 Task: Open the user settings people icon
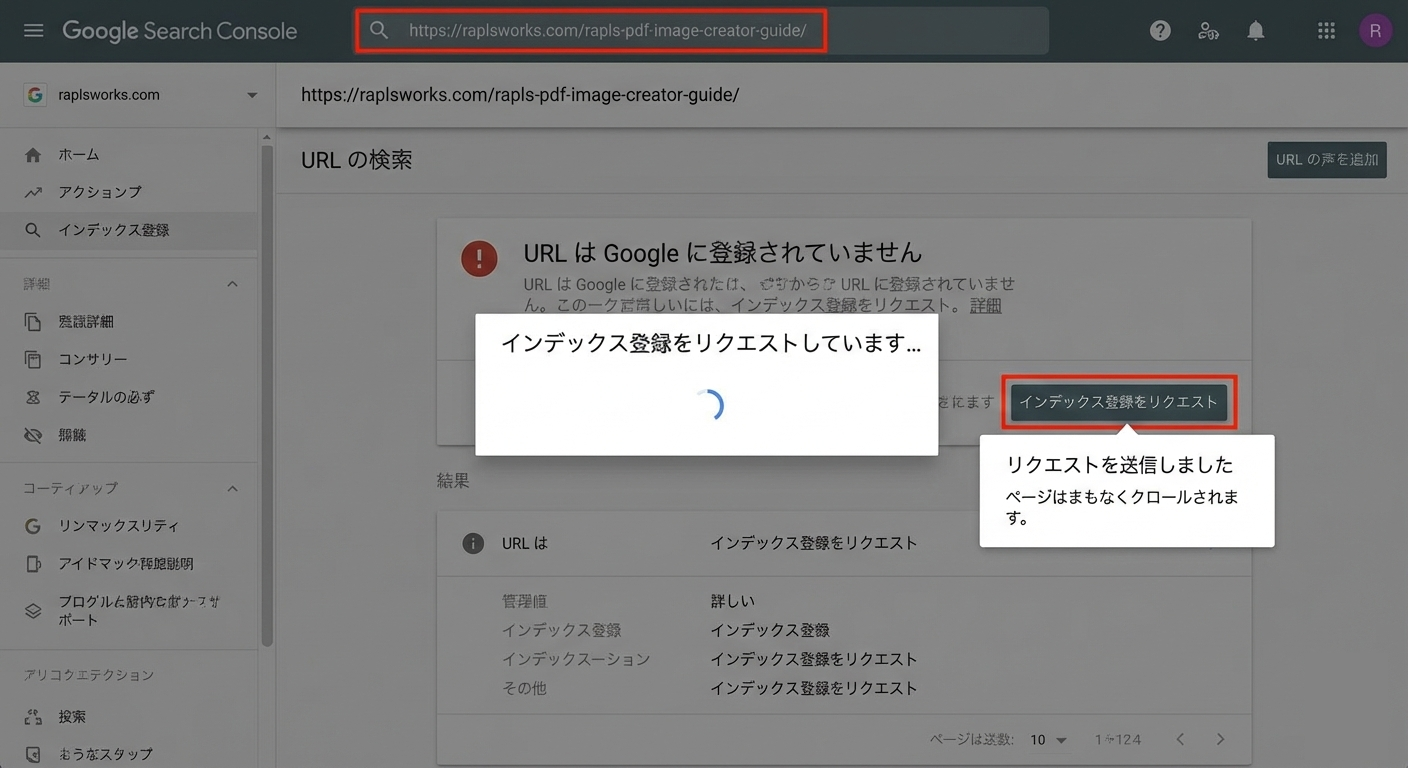tap(1208, 31)
